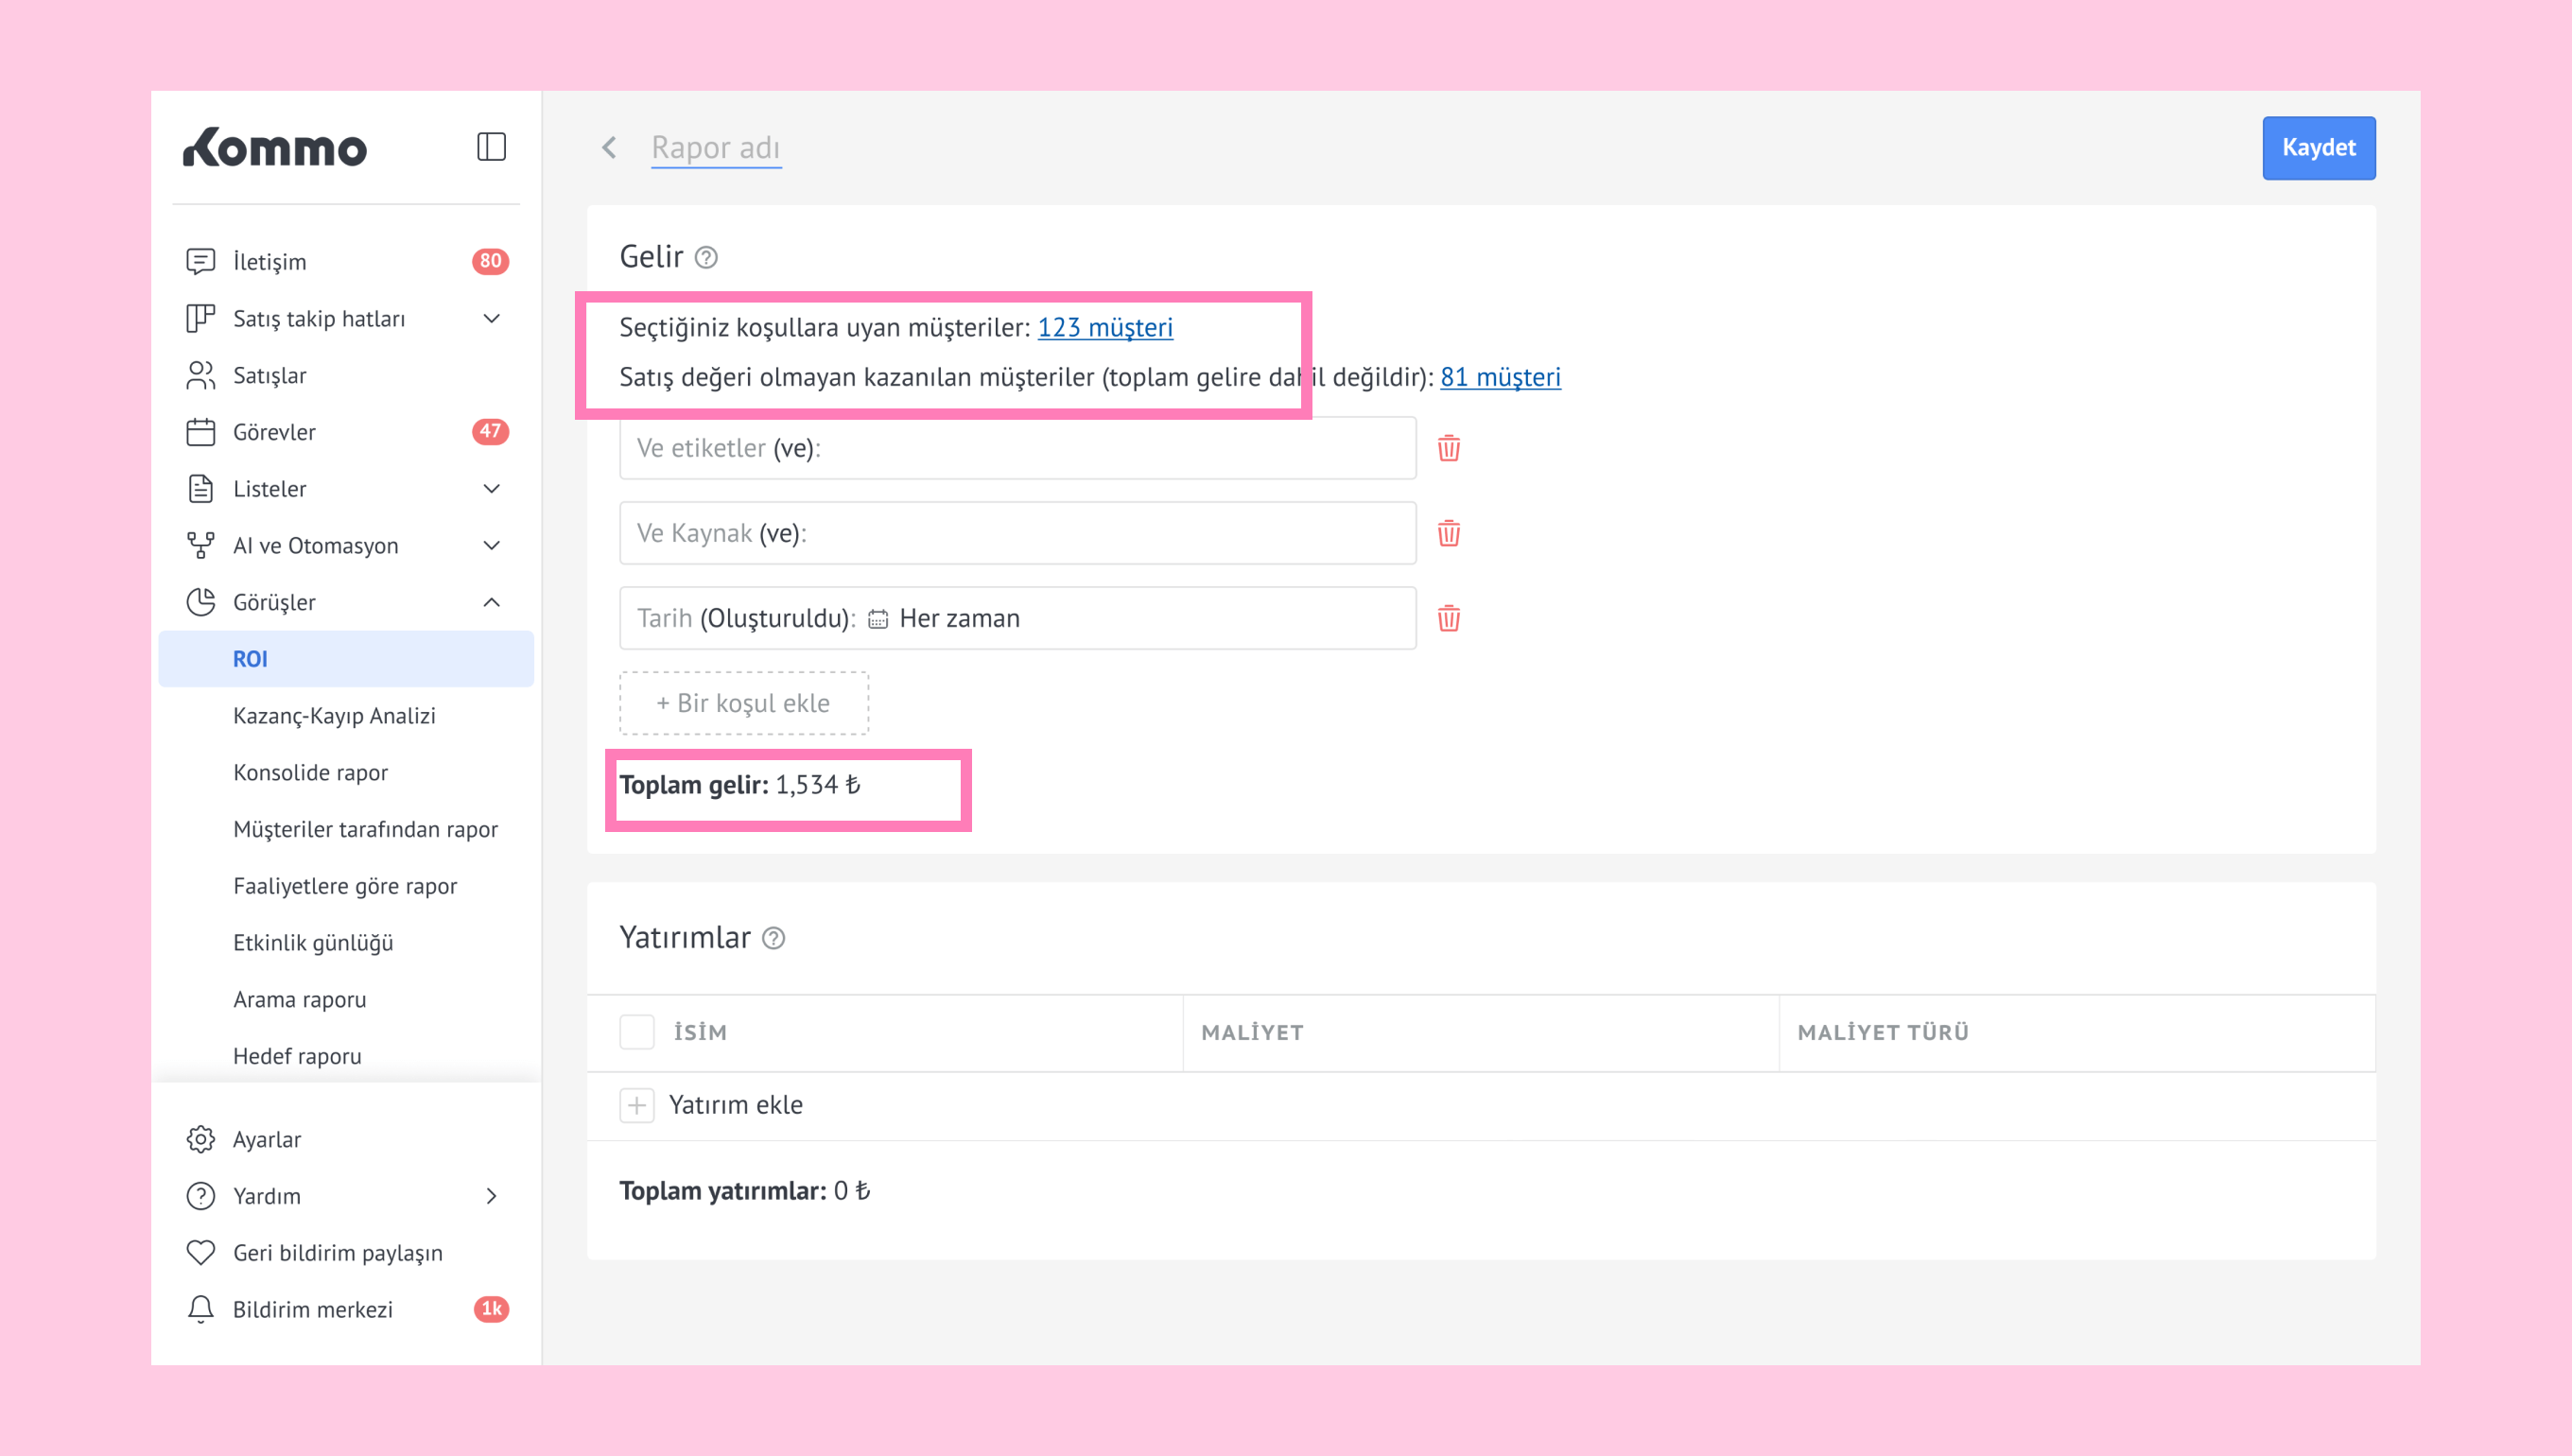Open the Kazanç-Kayıp Analizi report

(x=334, y=716)
